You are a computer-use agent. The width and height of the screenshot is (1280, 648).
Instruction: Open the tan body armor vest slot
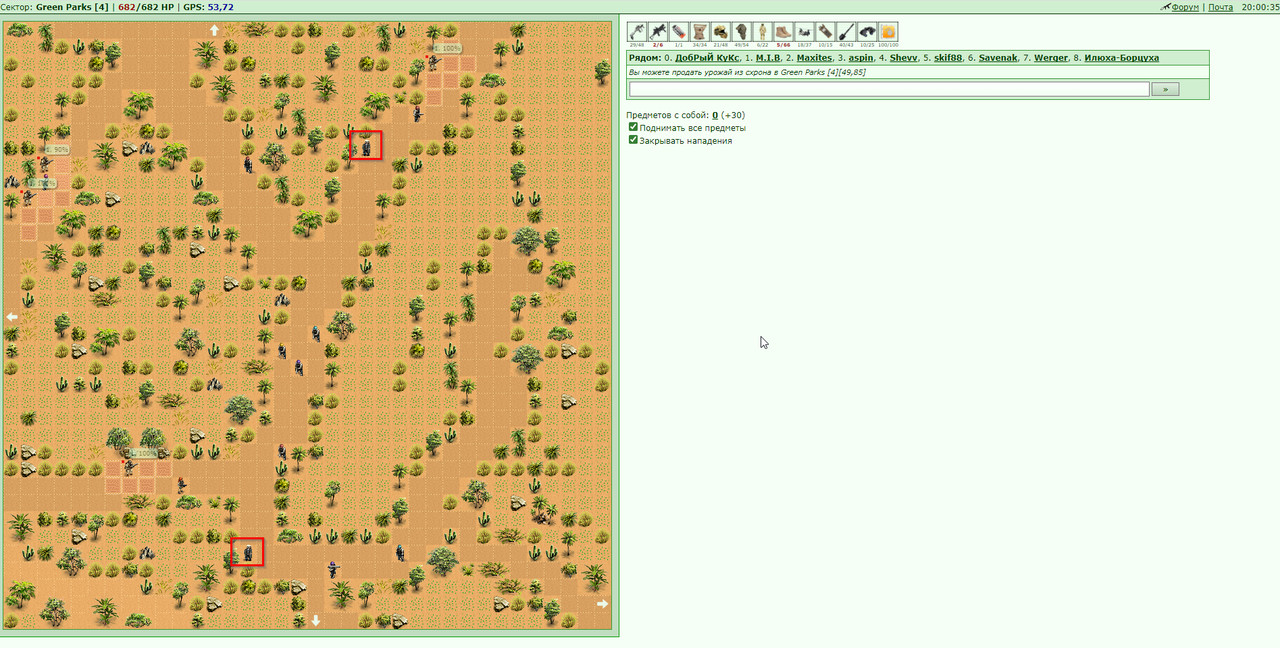pos(699,32)
